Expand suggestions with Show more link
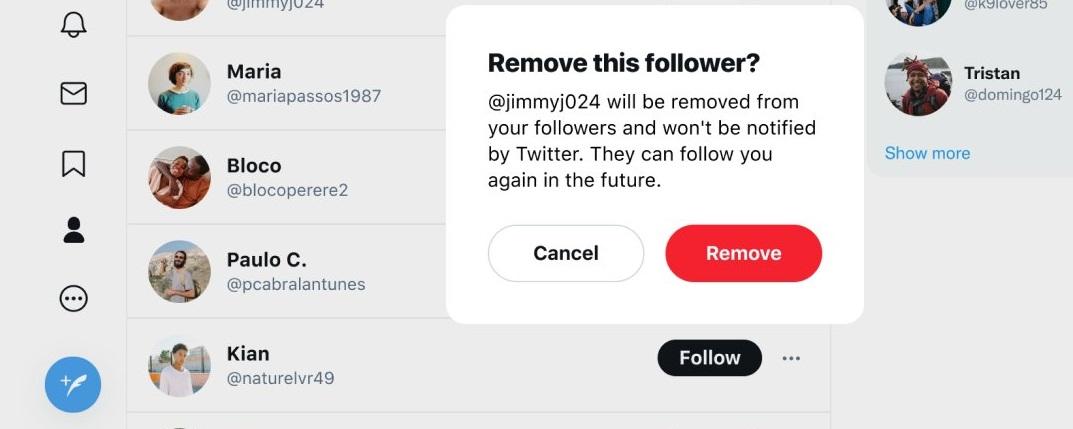 pyautogui.click(x=927, y=153)
